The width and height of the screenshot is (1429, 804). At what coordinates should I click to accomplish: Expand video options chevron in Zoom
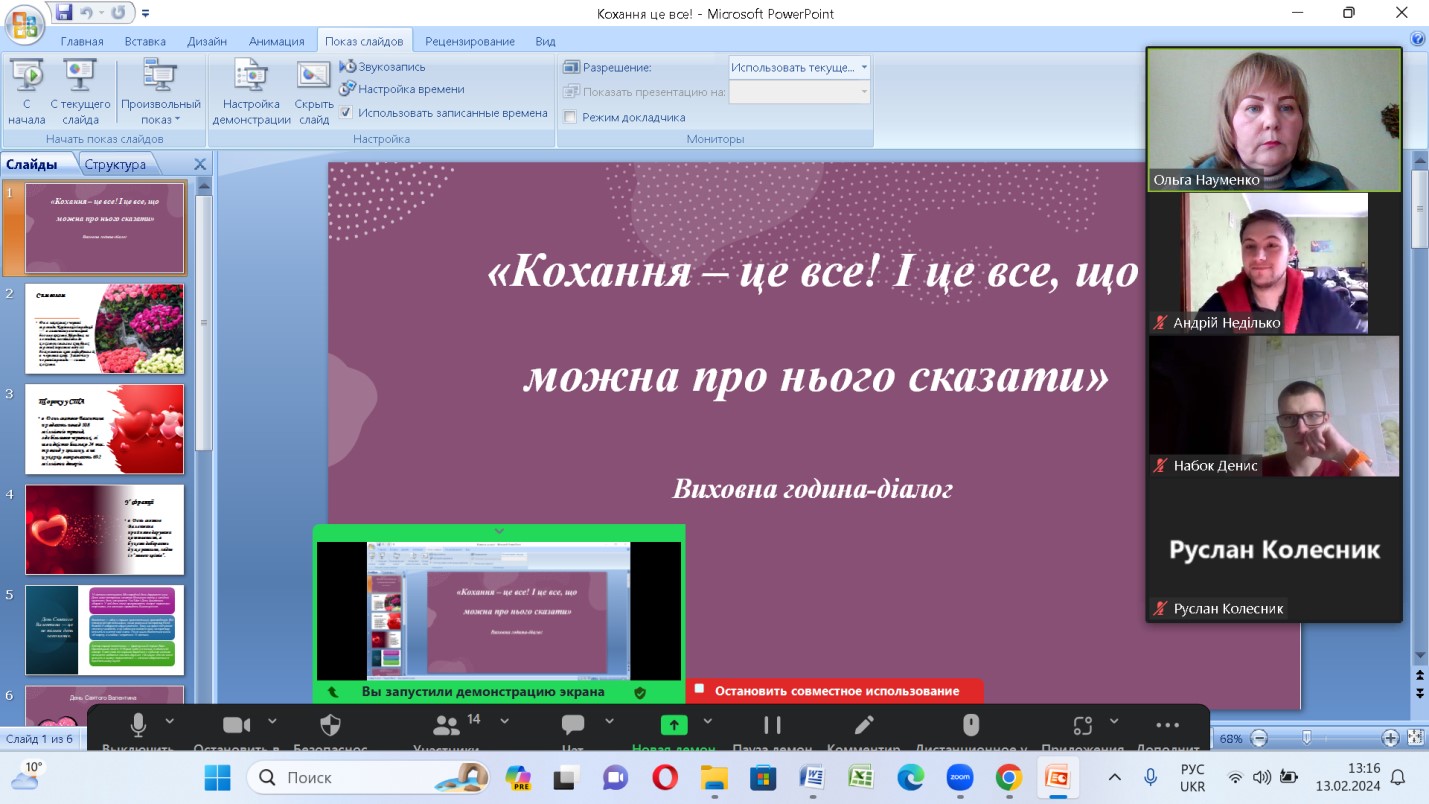coord(270,720)
